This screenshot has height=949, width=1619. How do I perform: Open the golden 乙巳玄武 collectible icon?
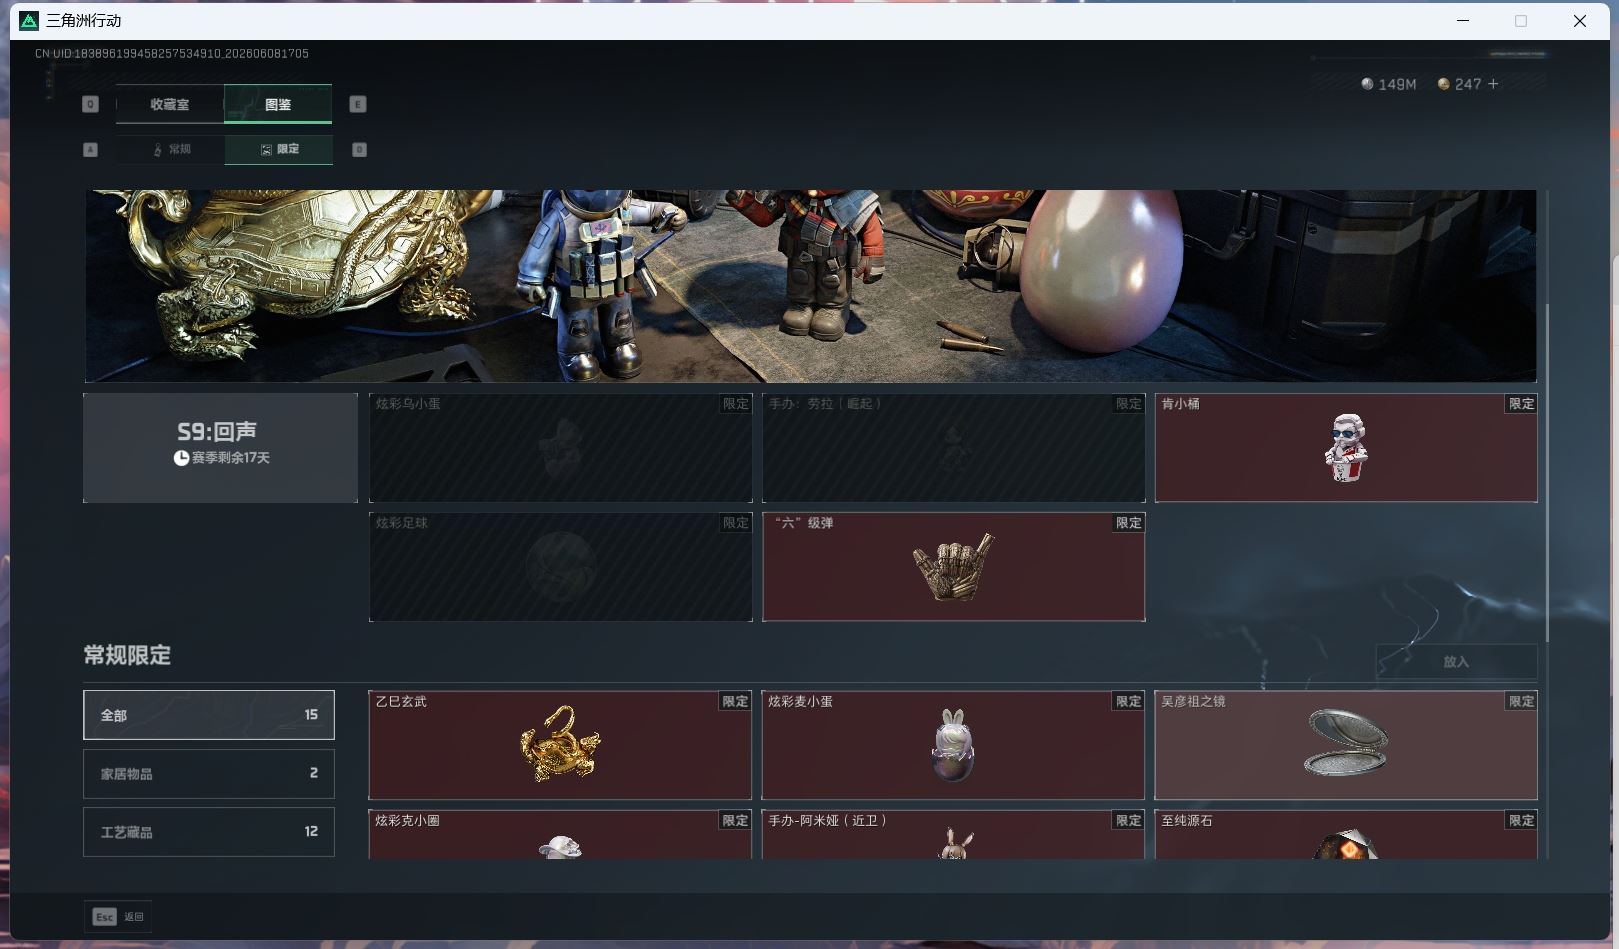tap(560, 744)
